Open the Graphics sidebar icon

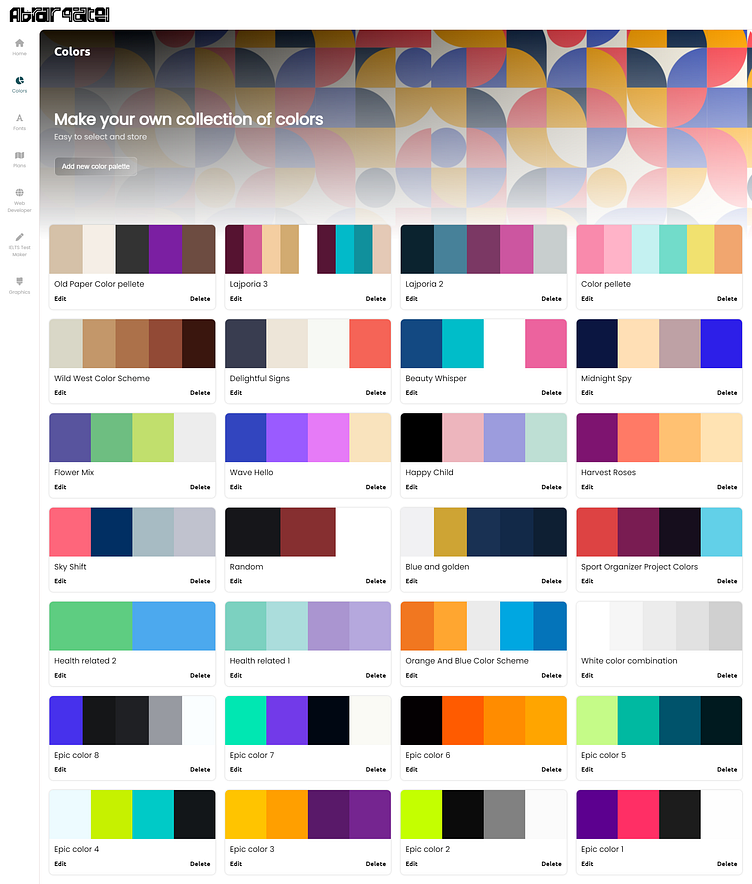pyautogui.click(x=19, y=281)
